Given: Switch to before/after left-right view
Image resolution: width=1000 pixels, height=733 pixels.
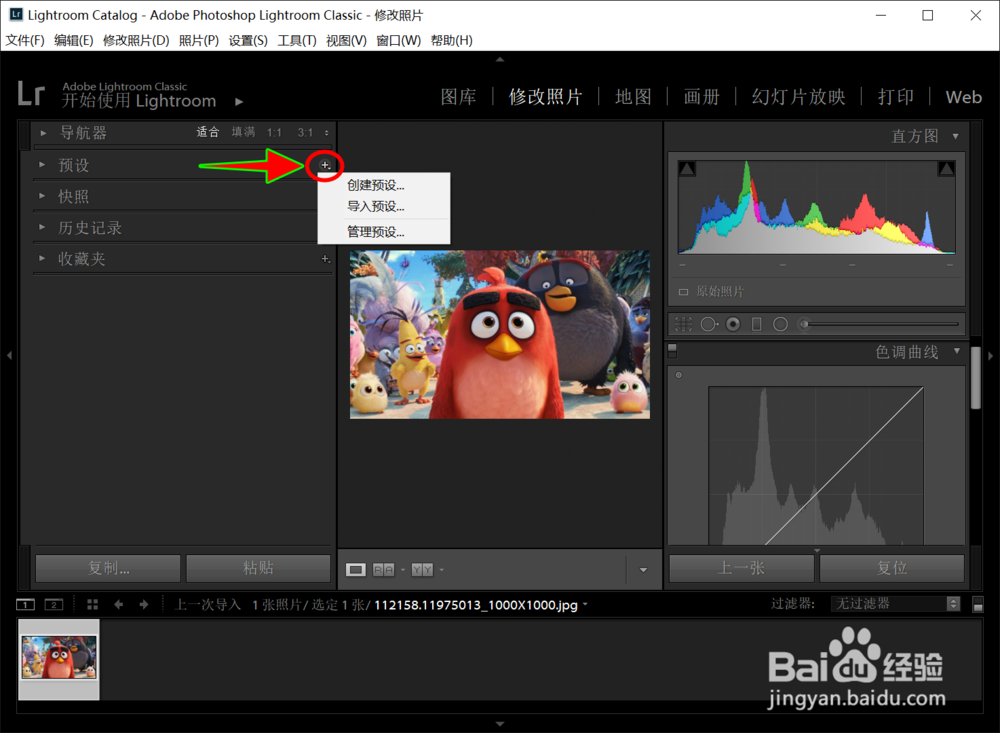Looking at the screenshot, I should [x=383, y=570].
